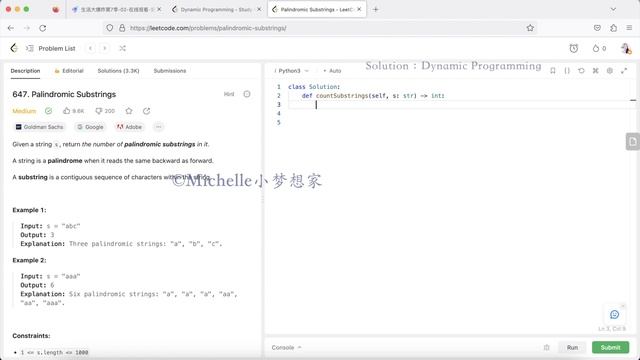Click the editor bookmark icon
This screenshot has height=360, width=640.
tap(553, 71)
